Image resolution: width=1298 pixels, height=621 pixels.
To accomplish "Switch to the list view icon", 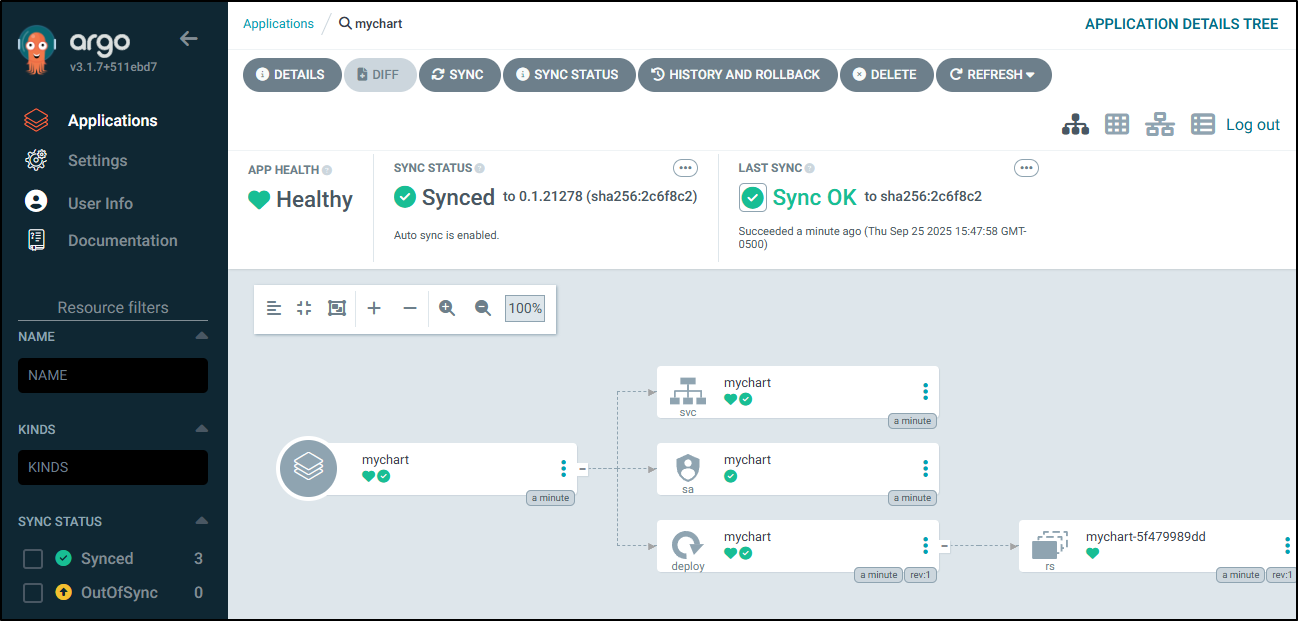I will point(1202,124).
